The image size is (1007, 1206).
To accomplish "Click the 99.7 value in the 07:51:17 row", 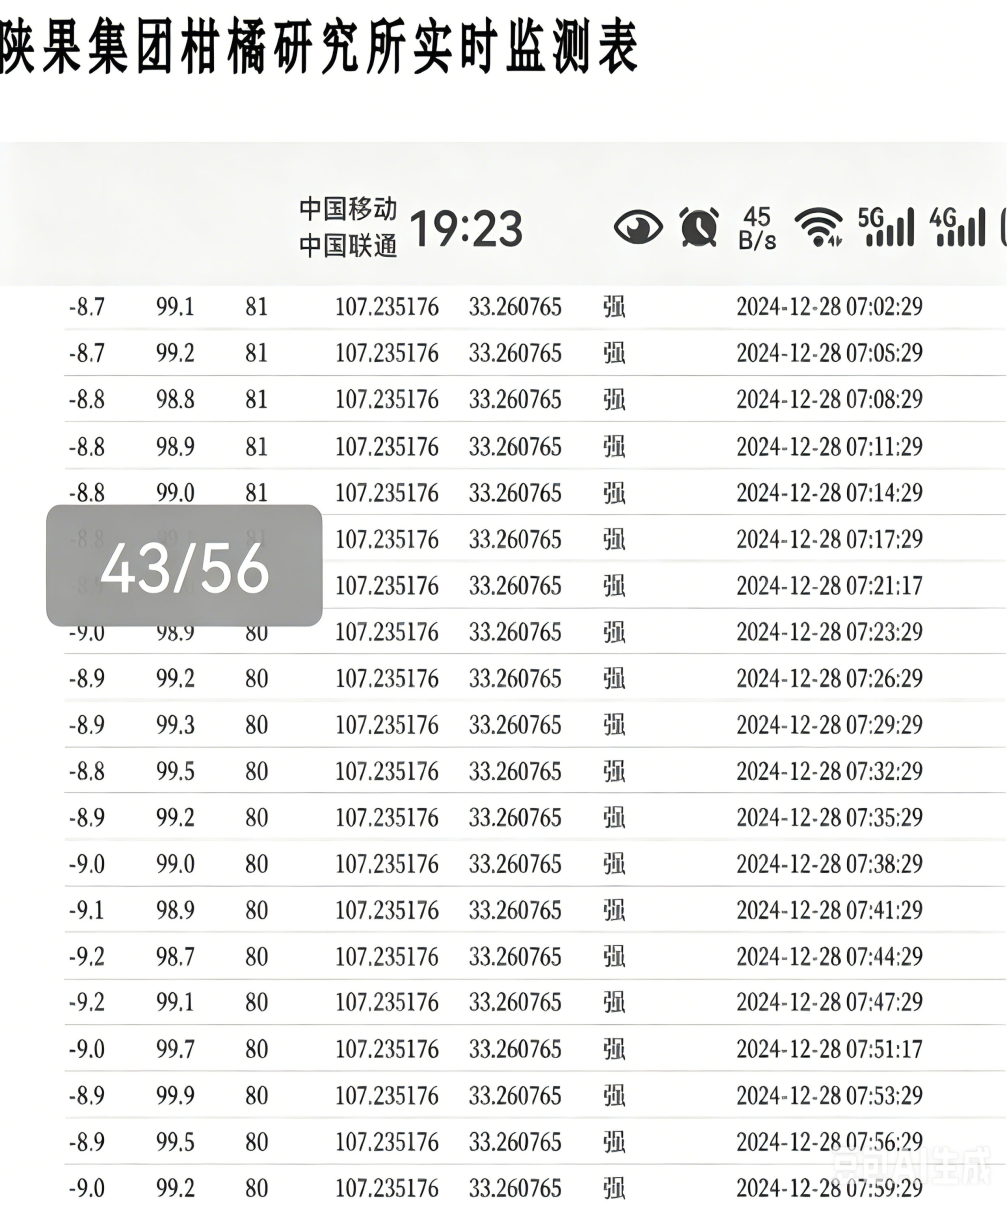I will (x=175, y=1050).
